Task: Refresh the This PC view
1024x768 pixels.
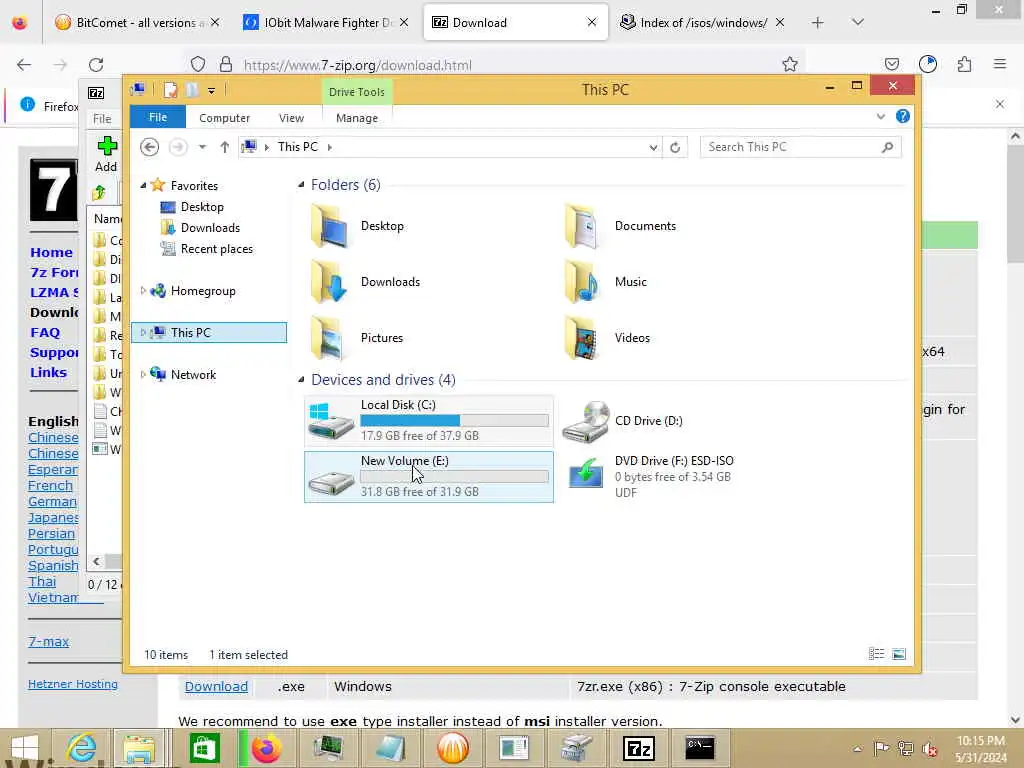Action: 675,148
